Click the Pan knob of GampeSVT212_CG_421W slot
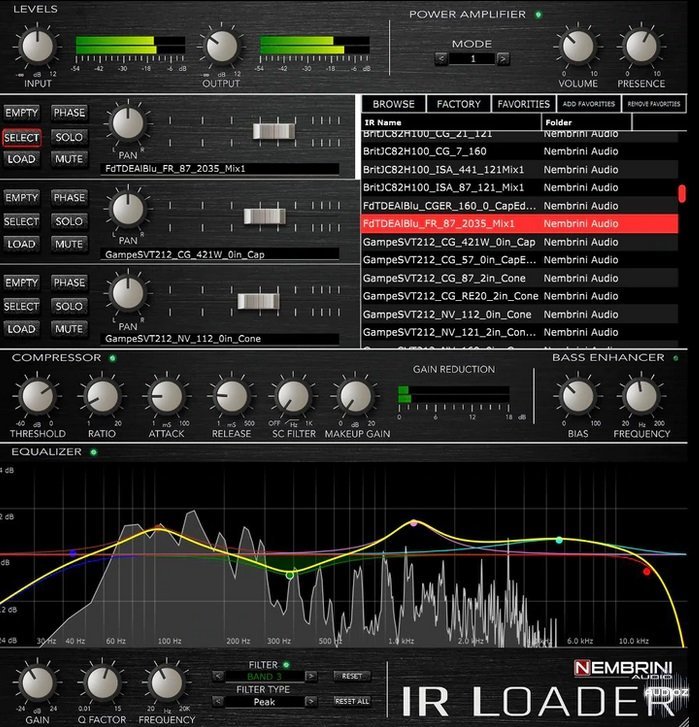The height and width of the screenshot is (727, 699). click(x=128, y=210)
